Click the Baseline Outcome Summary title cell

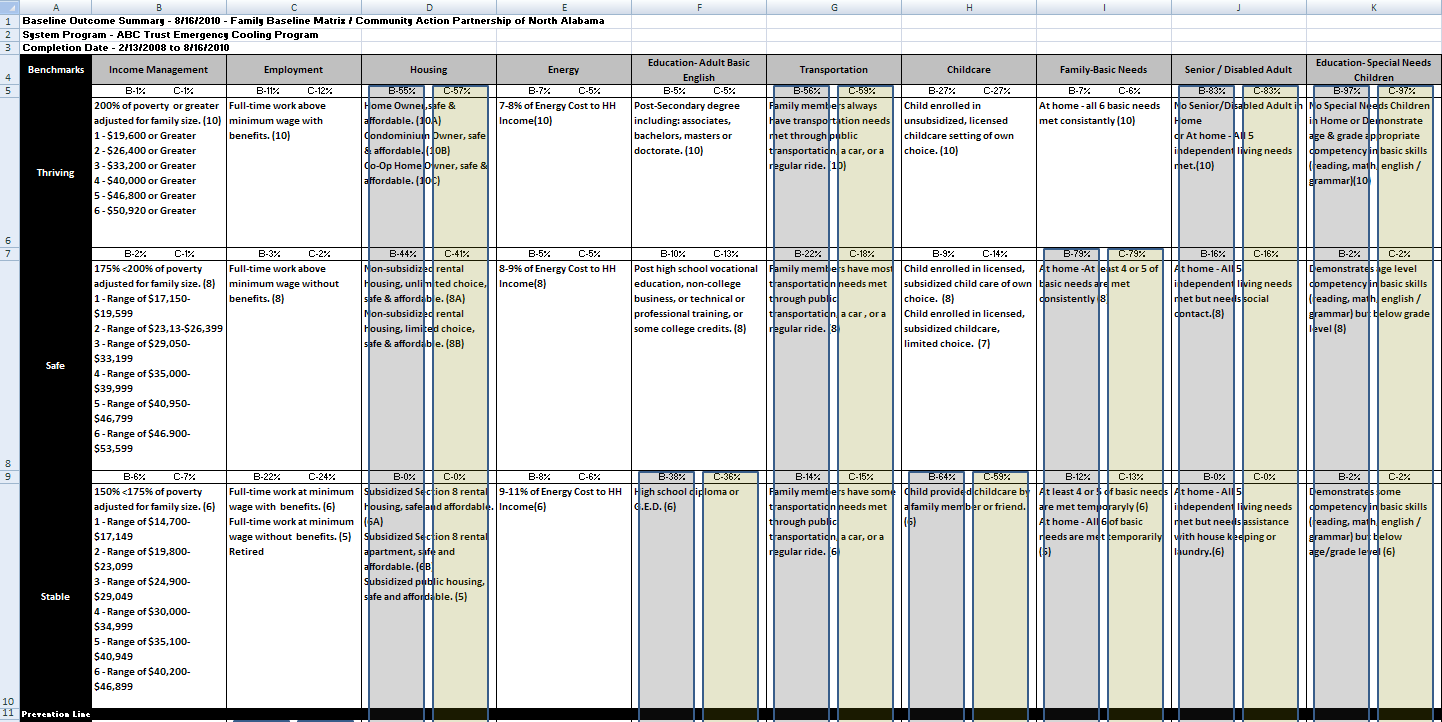[x=312, y=20]
